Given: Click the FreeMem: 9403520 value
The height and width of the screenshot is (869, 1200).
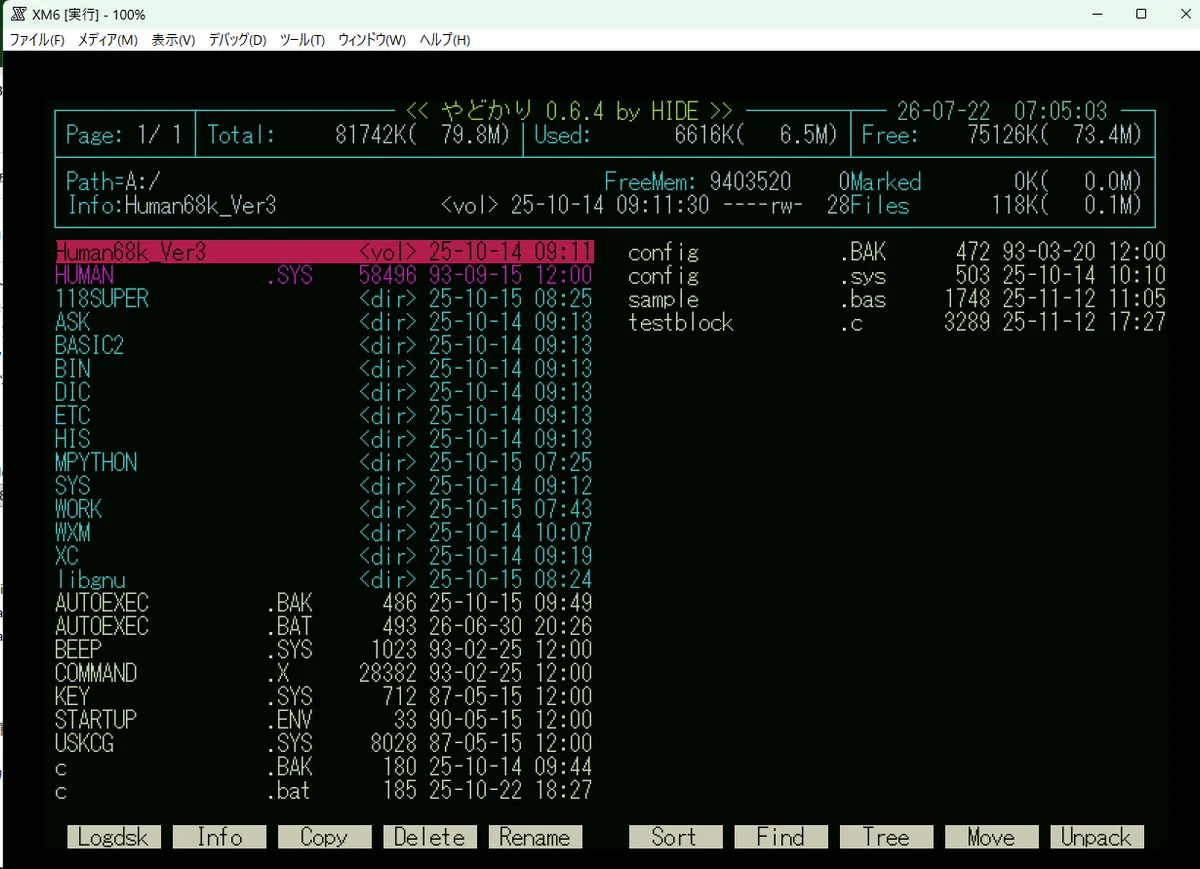Looking at the screenshot, I should coord(698,182).
